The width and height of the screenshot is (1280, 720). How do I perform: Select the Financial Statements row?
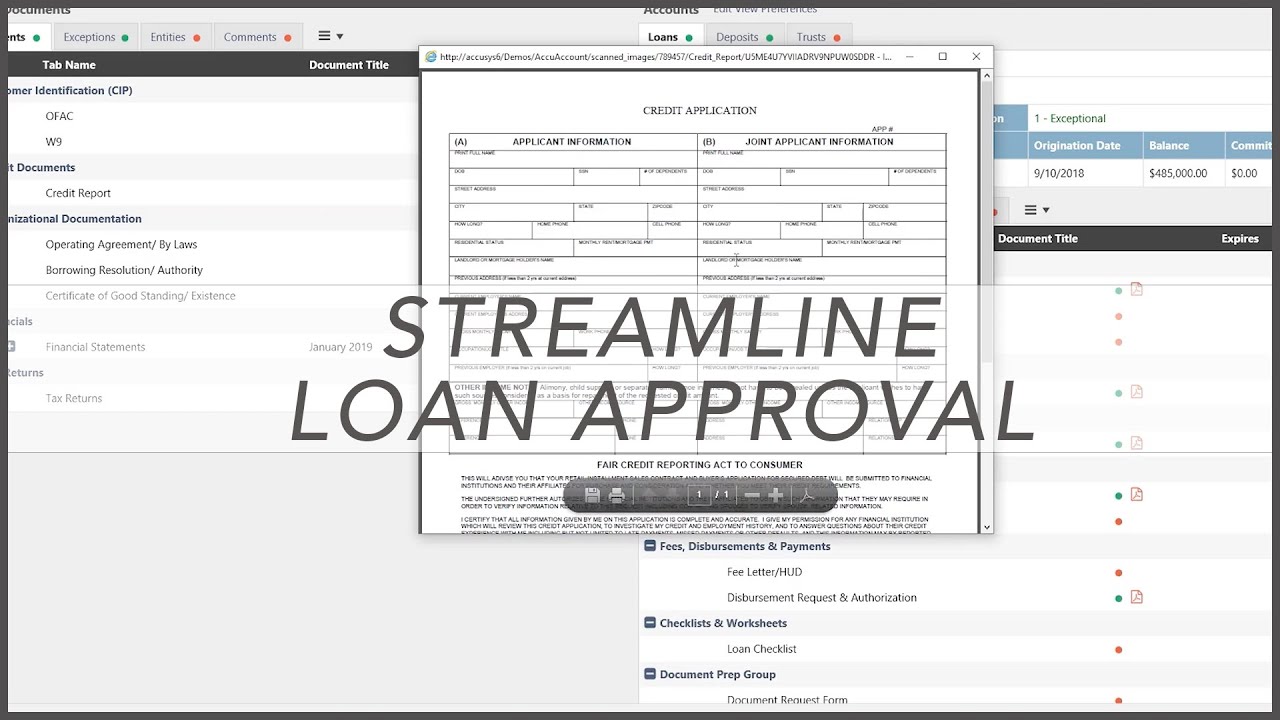click(x=95, y=347)
